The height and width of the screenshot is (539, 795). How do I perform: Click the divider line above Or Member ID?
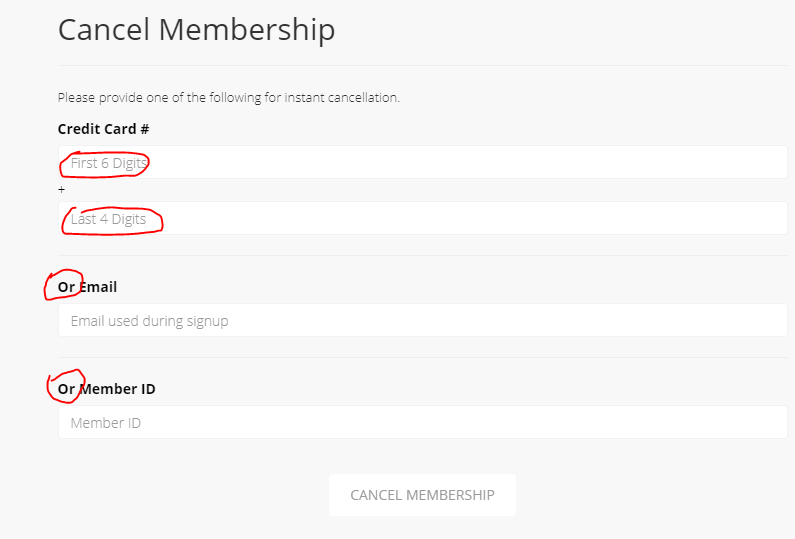coord(423,357)
